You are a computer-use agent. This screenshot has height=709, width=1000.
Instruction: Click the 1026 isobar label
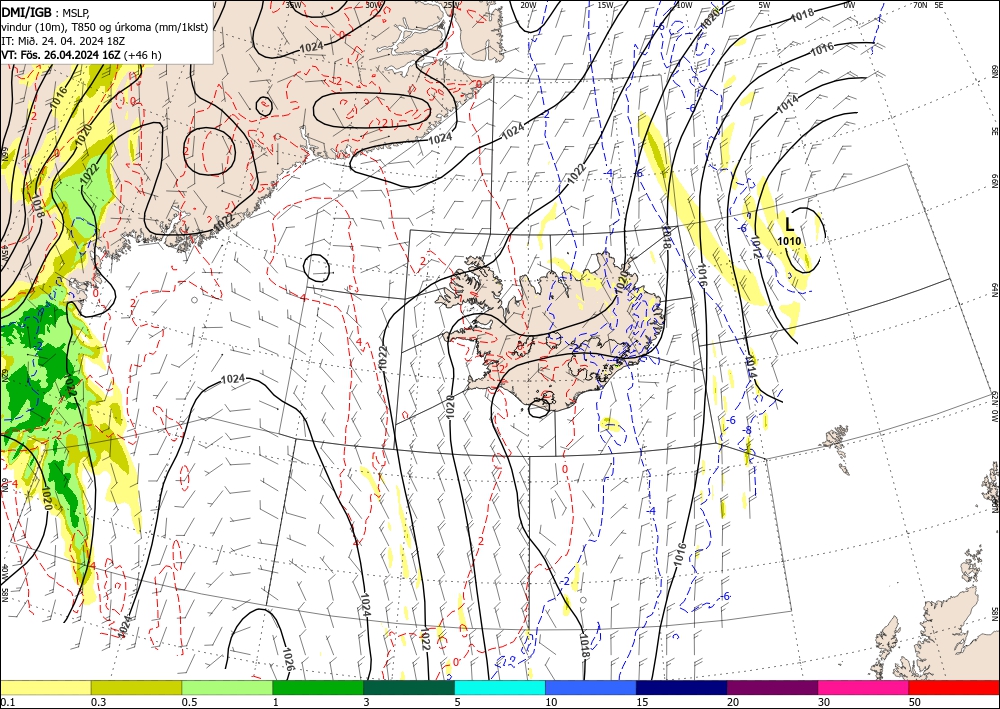288,661
